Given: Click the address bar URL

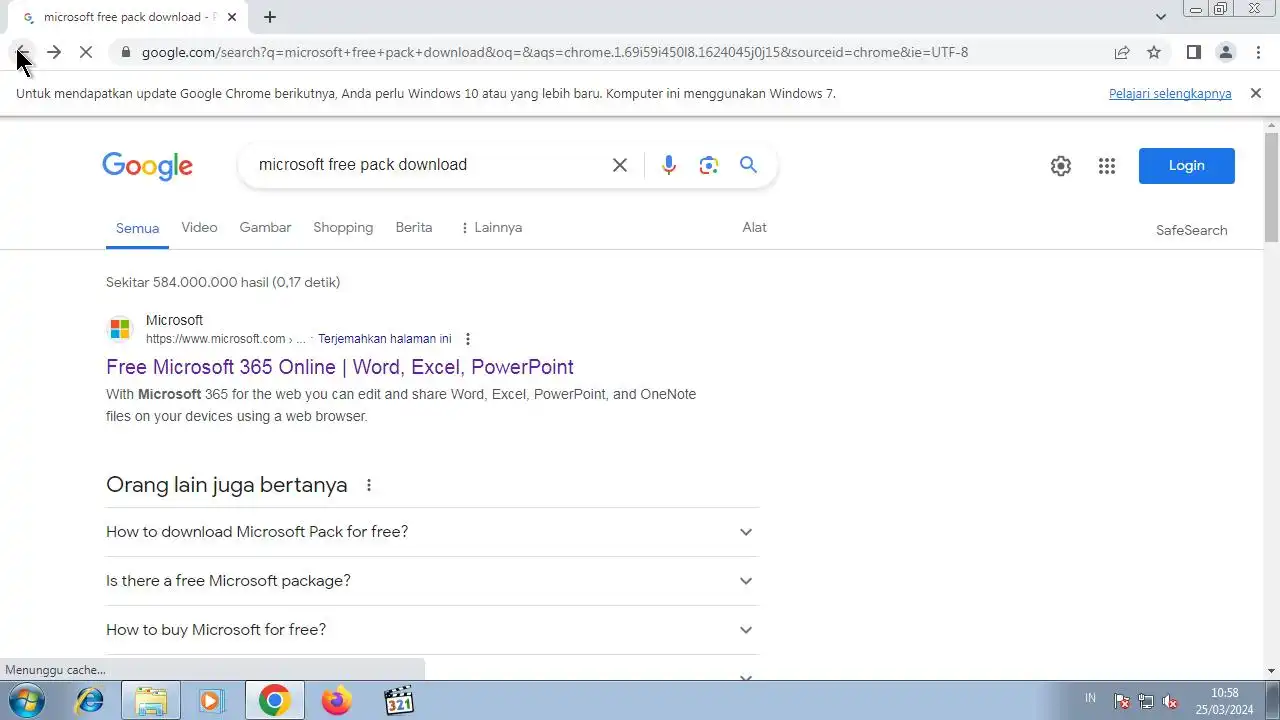Looking at the screenshot, I should click(555, 52).
